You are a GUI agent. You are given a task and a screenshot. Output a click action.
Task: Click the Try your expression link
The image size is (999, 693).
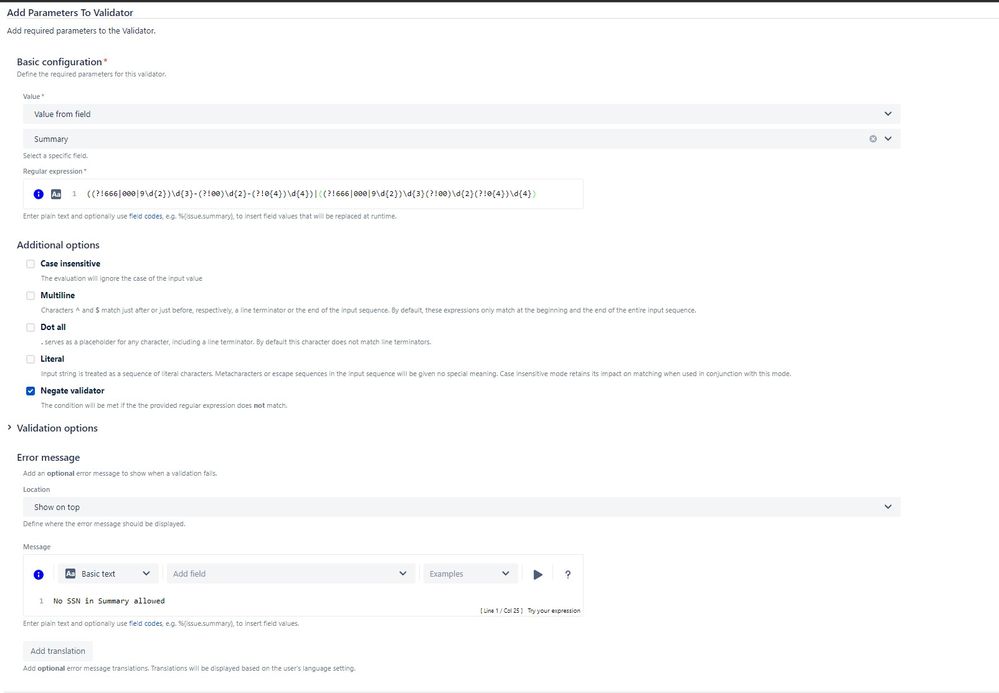click(554, 611)
